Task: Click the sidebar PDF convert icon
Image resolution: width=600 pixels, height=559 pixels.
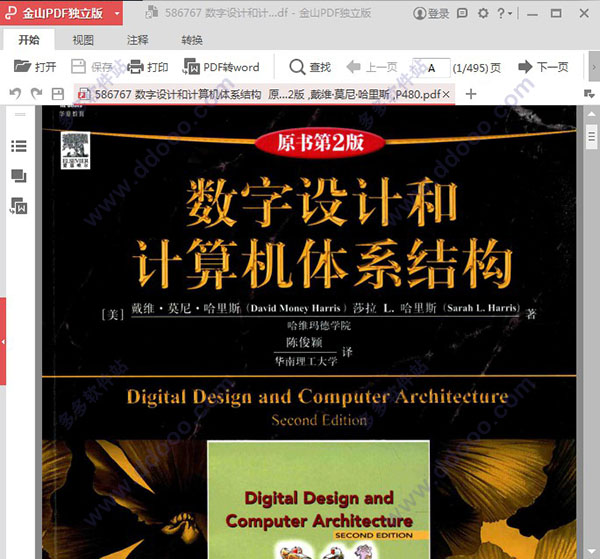Action: (x=19, y=206)
